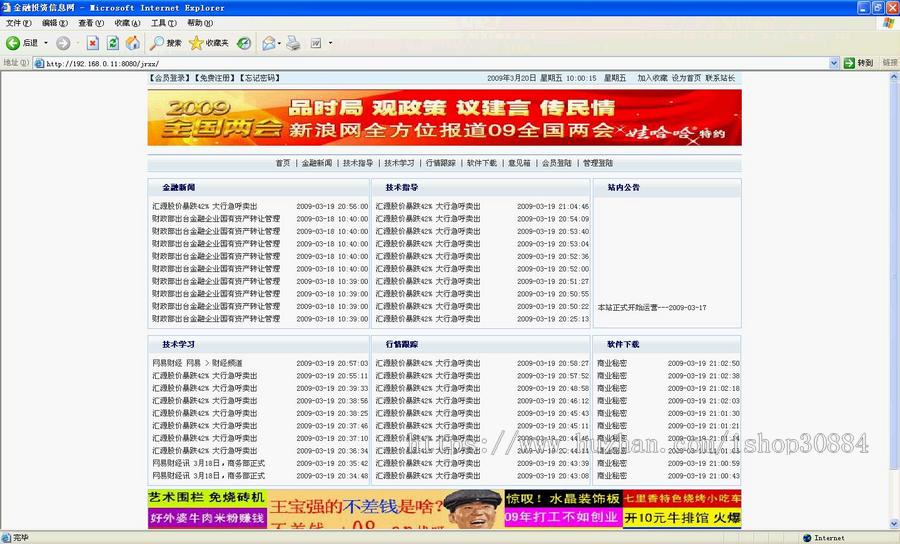Click the 加入收藏 link
The height and width of the screenshot is (544, 900).
(653, 78)
